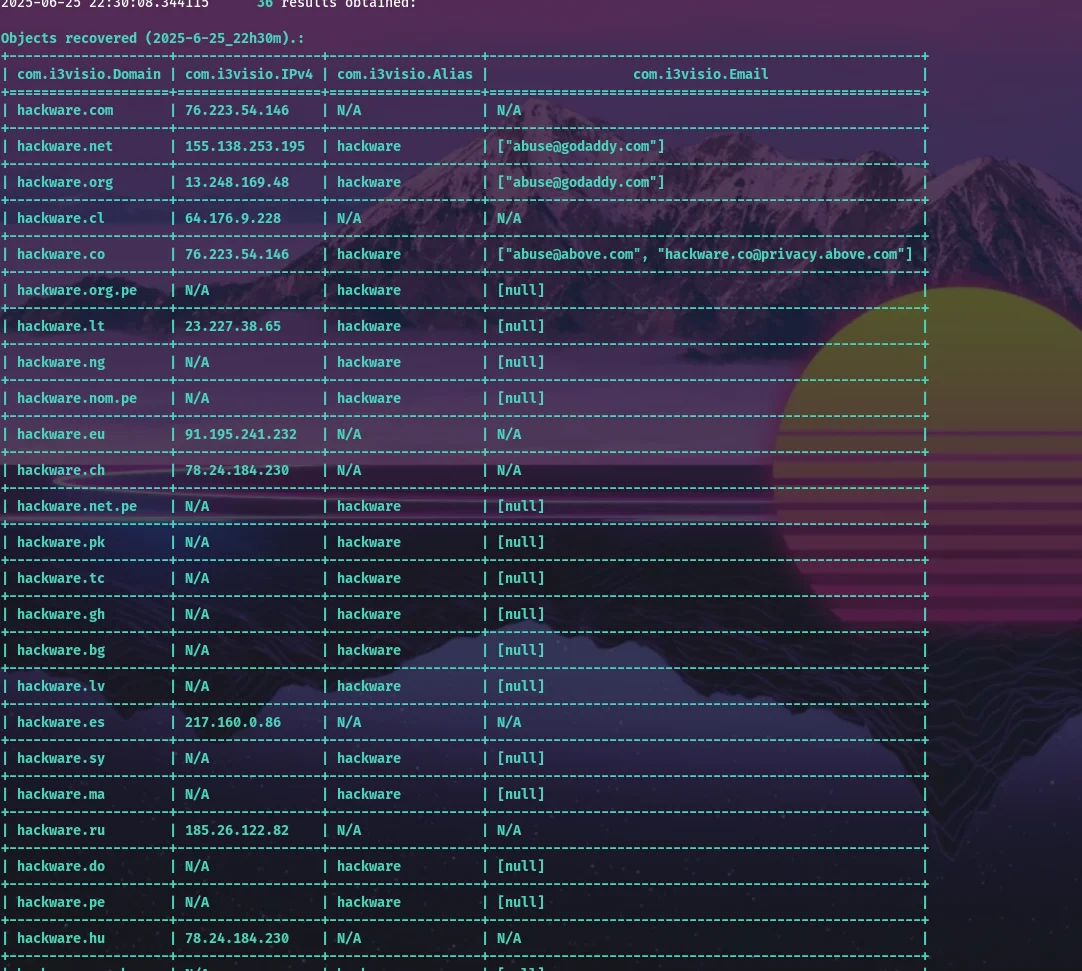Click the IP address 64.176.9.228
The width and height of the screenshot is (1082, 971).
pos(233,218)
